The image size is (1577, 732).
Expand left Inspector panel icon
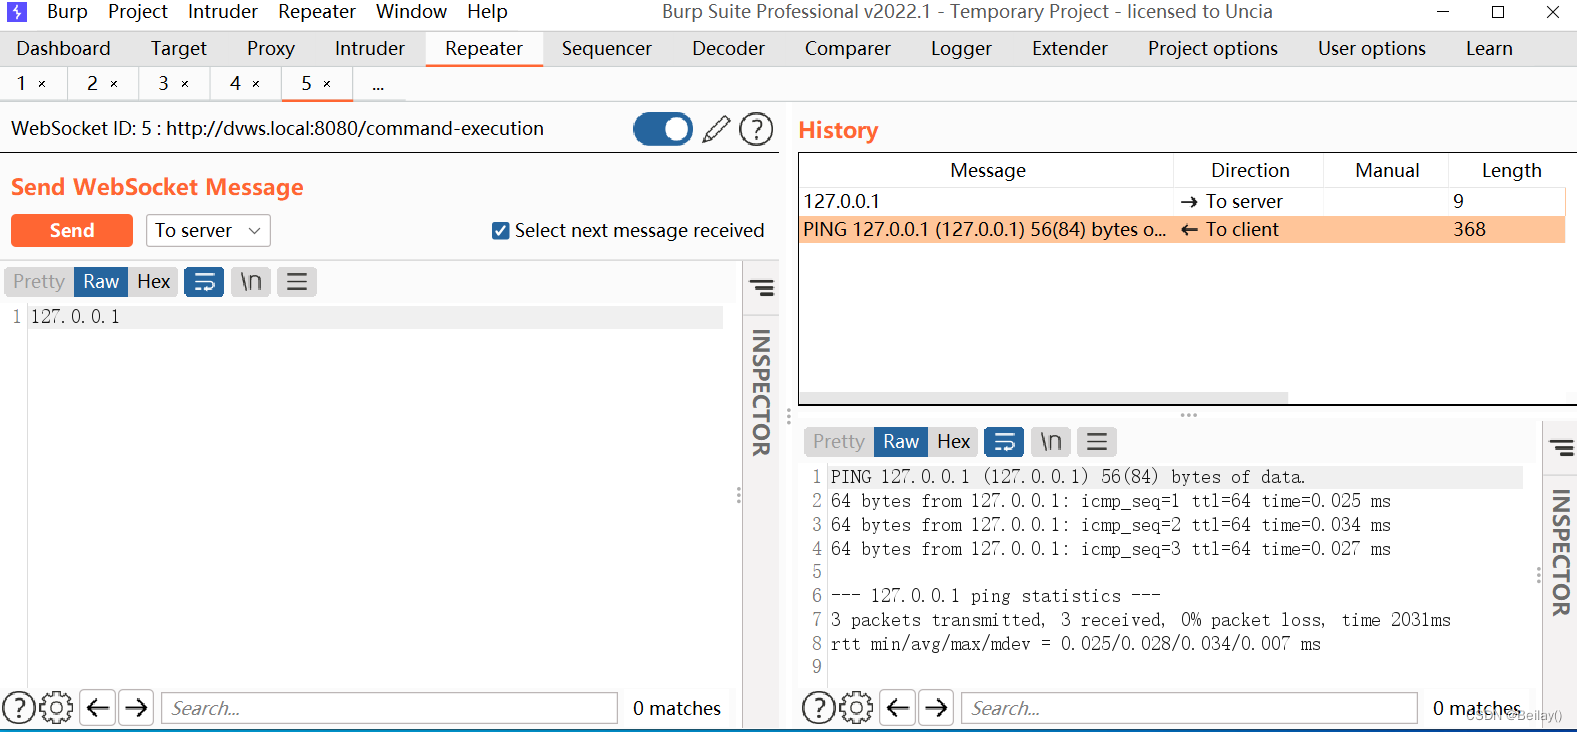coord(762,288)
